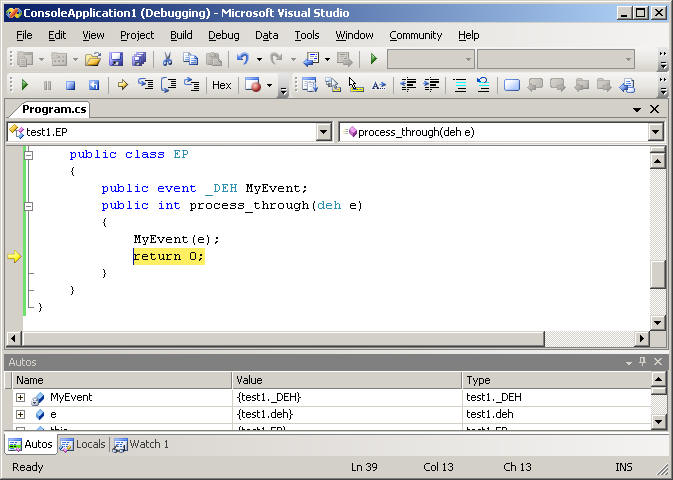Click the Save icon in toolbar
This screenshot has width=673, height=480.
116,59
